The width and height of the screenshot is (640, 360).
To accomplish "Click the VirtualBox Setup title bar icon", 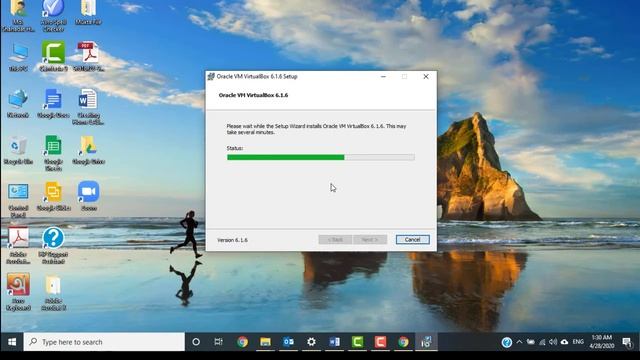I will pyautogui.click(x=211, y=76).
